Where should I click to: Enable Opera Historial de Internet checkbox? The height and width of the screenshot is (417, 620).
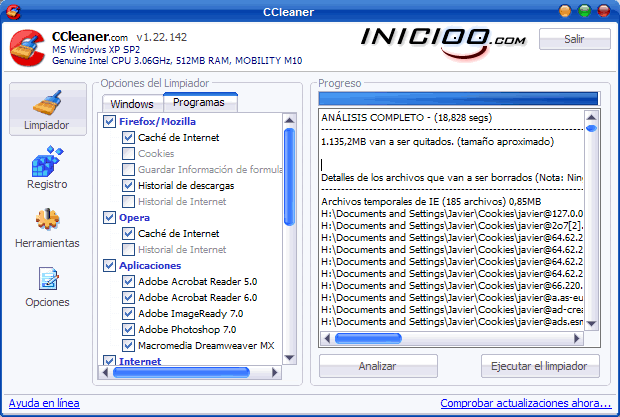[128, 249]
